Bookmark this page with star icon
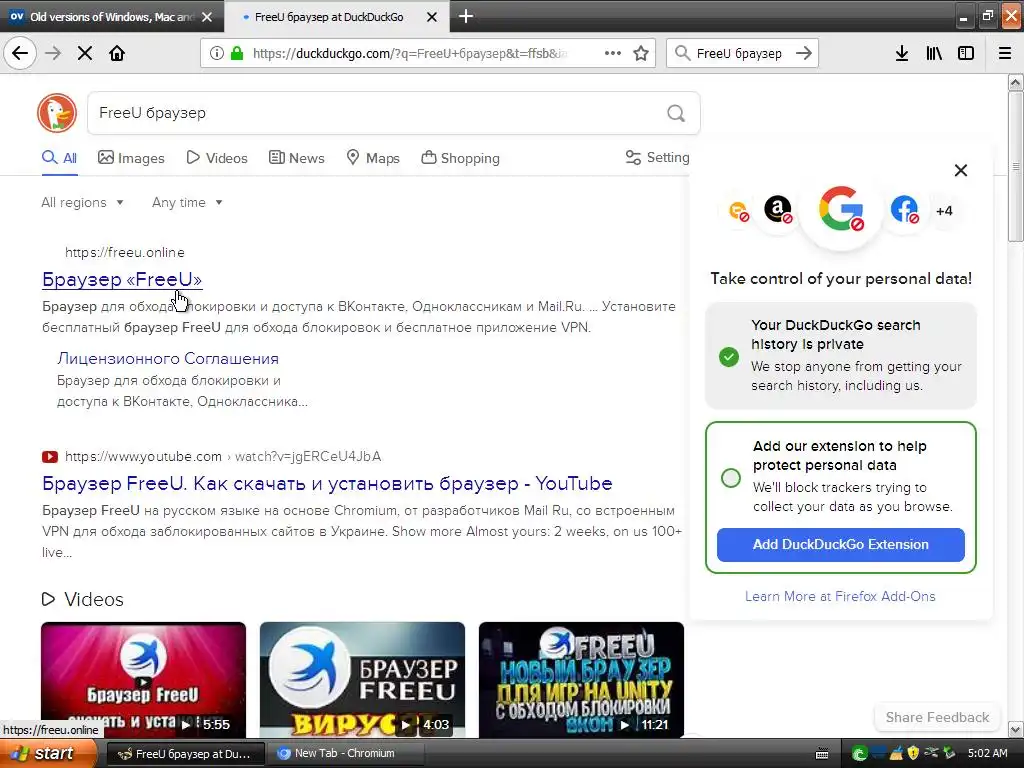This screenshot has width=1024, height=768. pyautogui.click(x=641, y=53)
